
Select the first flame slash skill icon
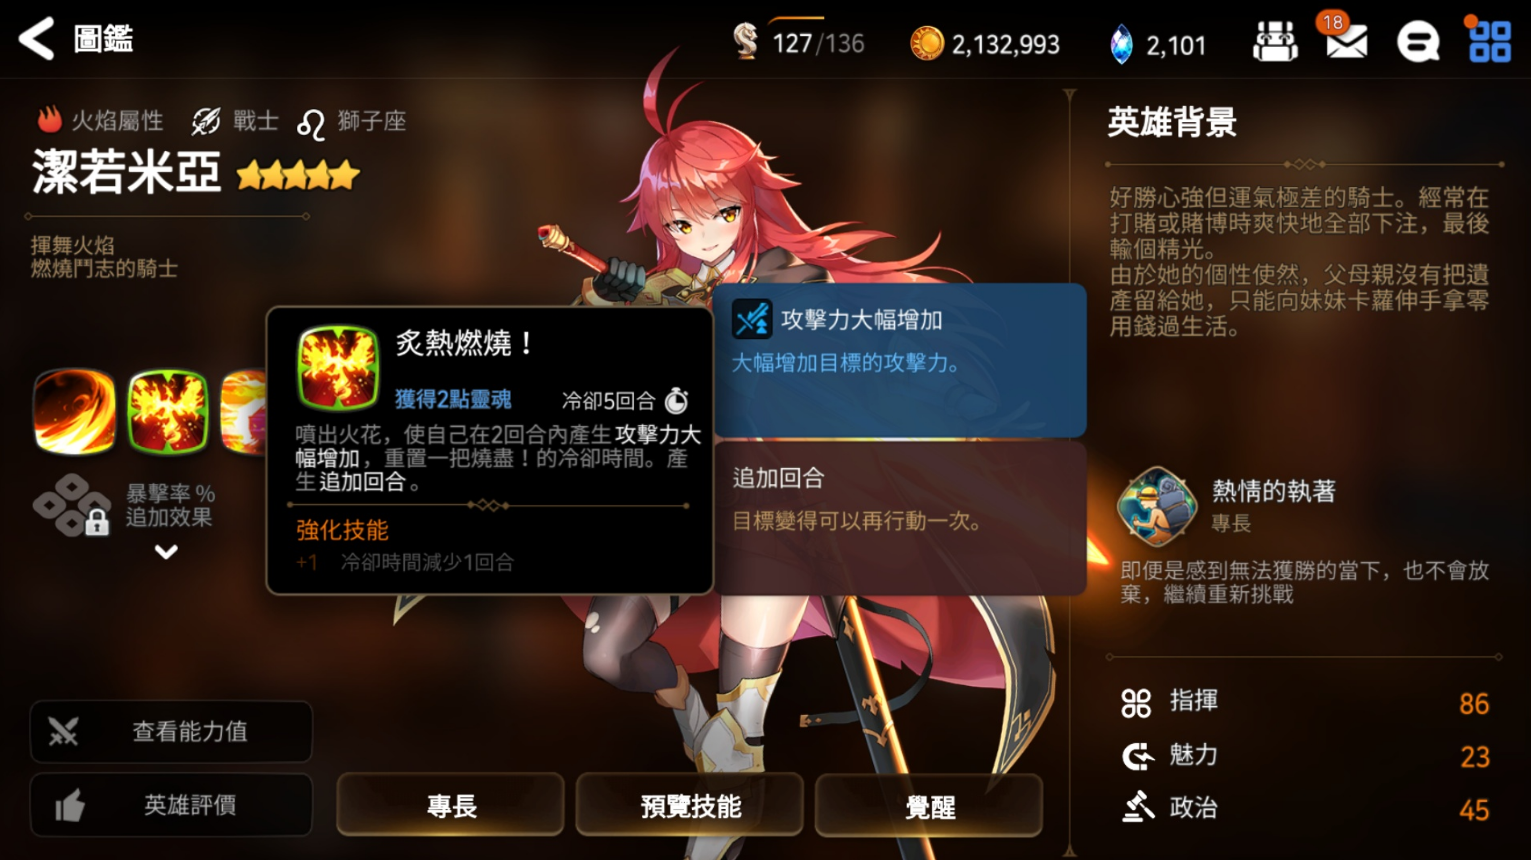pos(74,412)
